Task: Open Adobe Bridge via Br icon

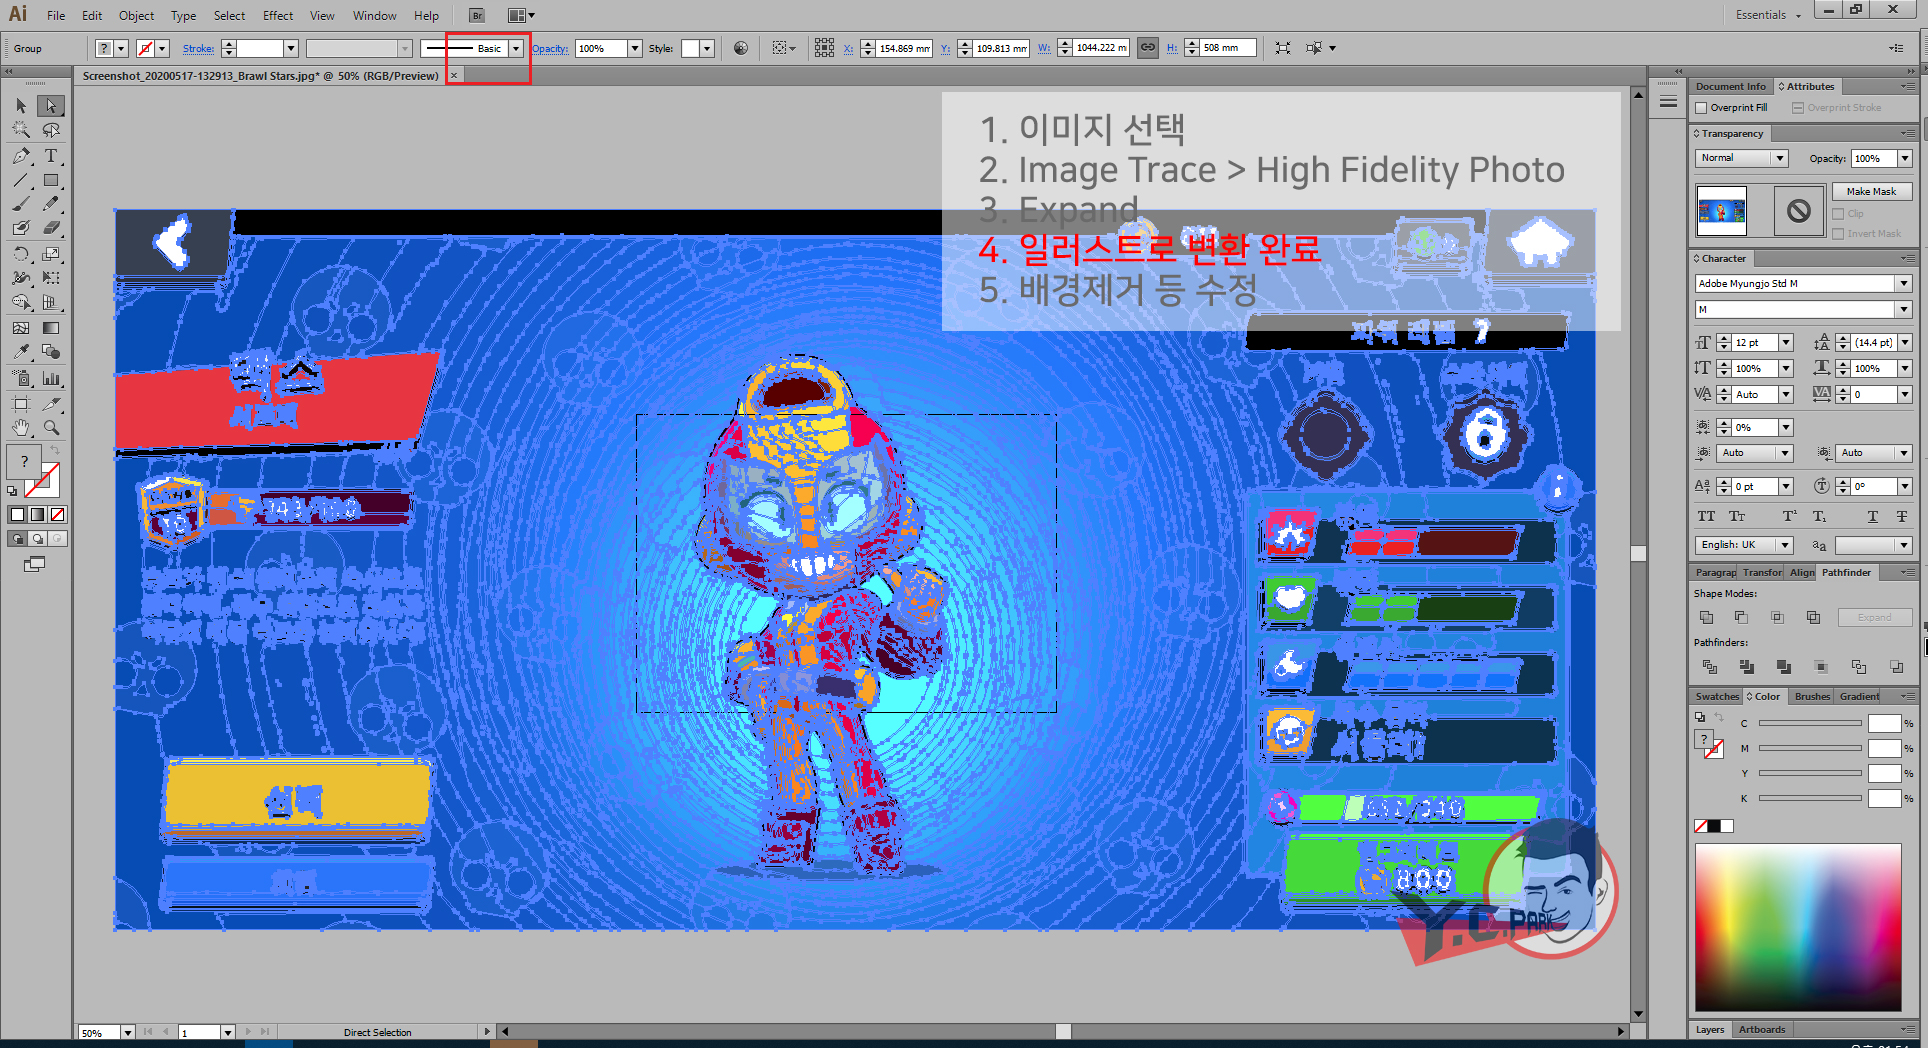Action: click(477, 15)
